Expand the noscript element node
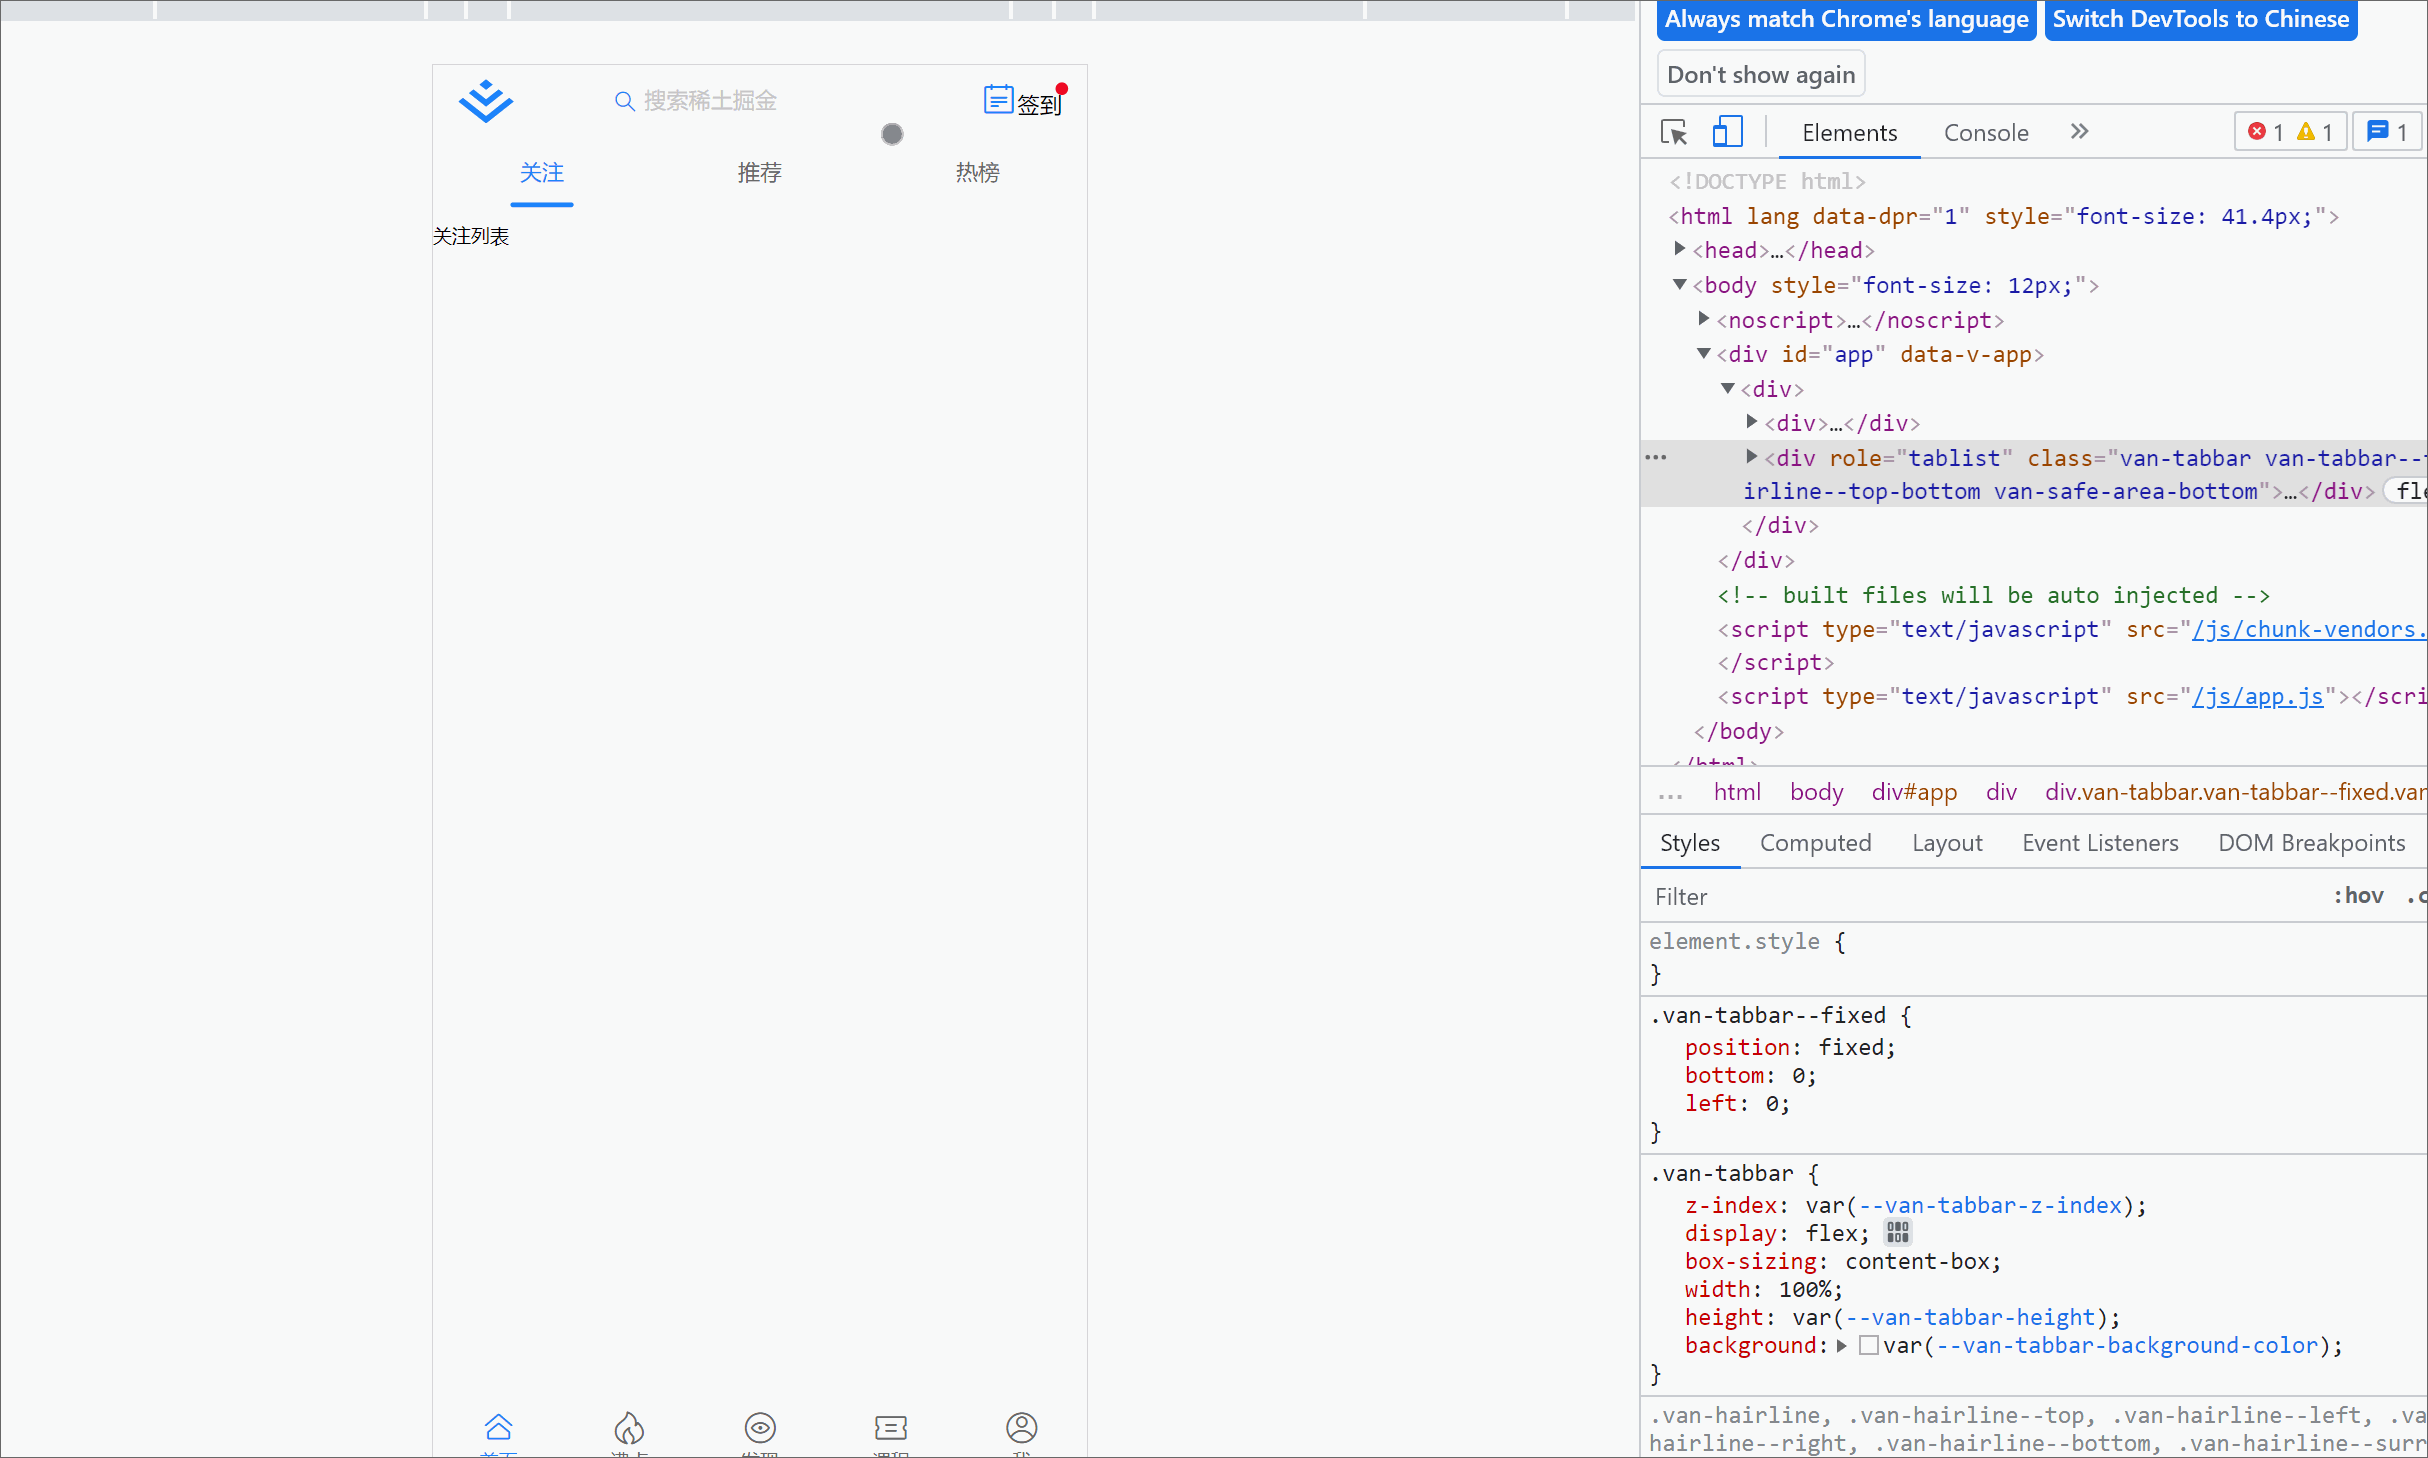Image resolution: width=2428 pixels, height=1458 pixels. click(1704, 318)
